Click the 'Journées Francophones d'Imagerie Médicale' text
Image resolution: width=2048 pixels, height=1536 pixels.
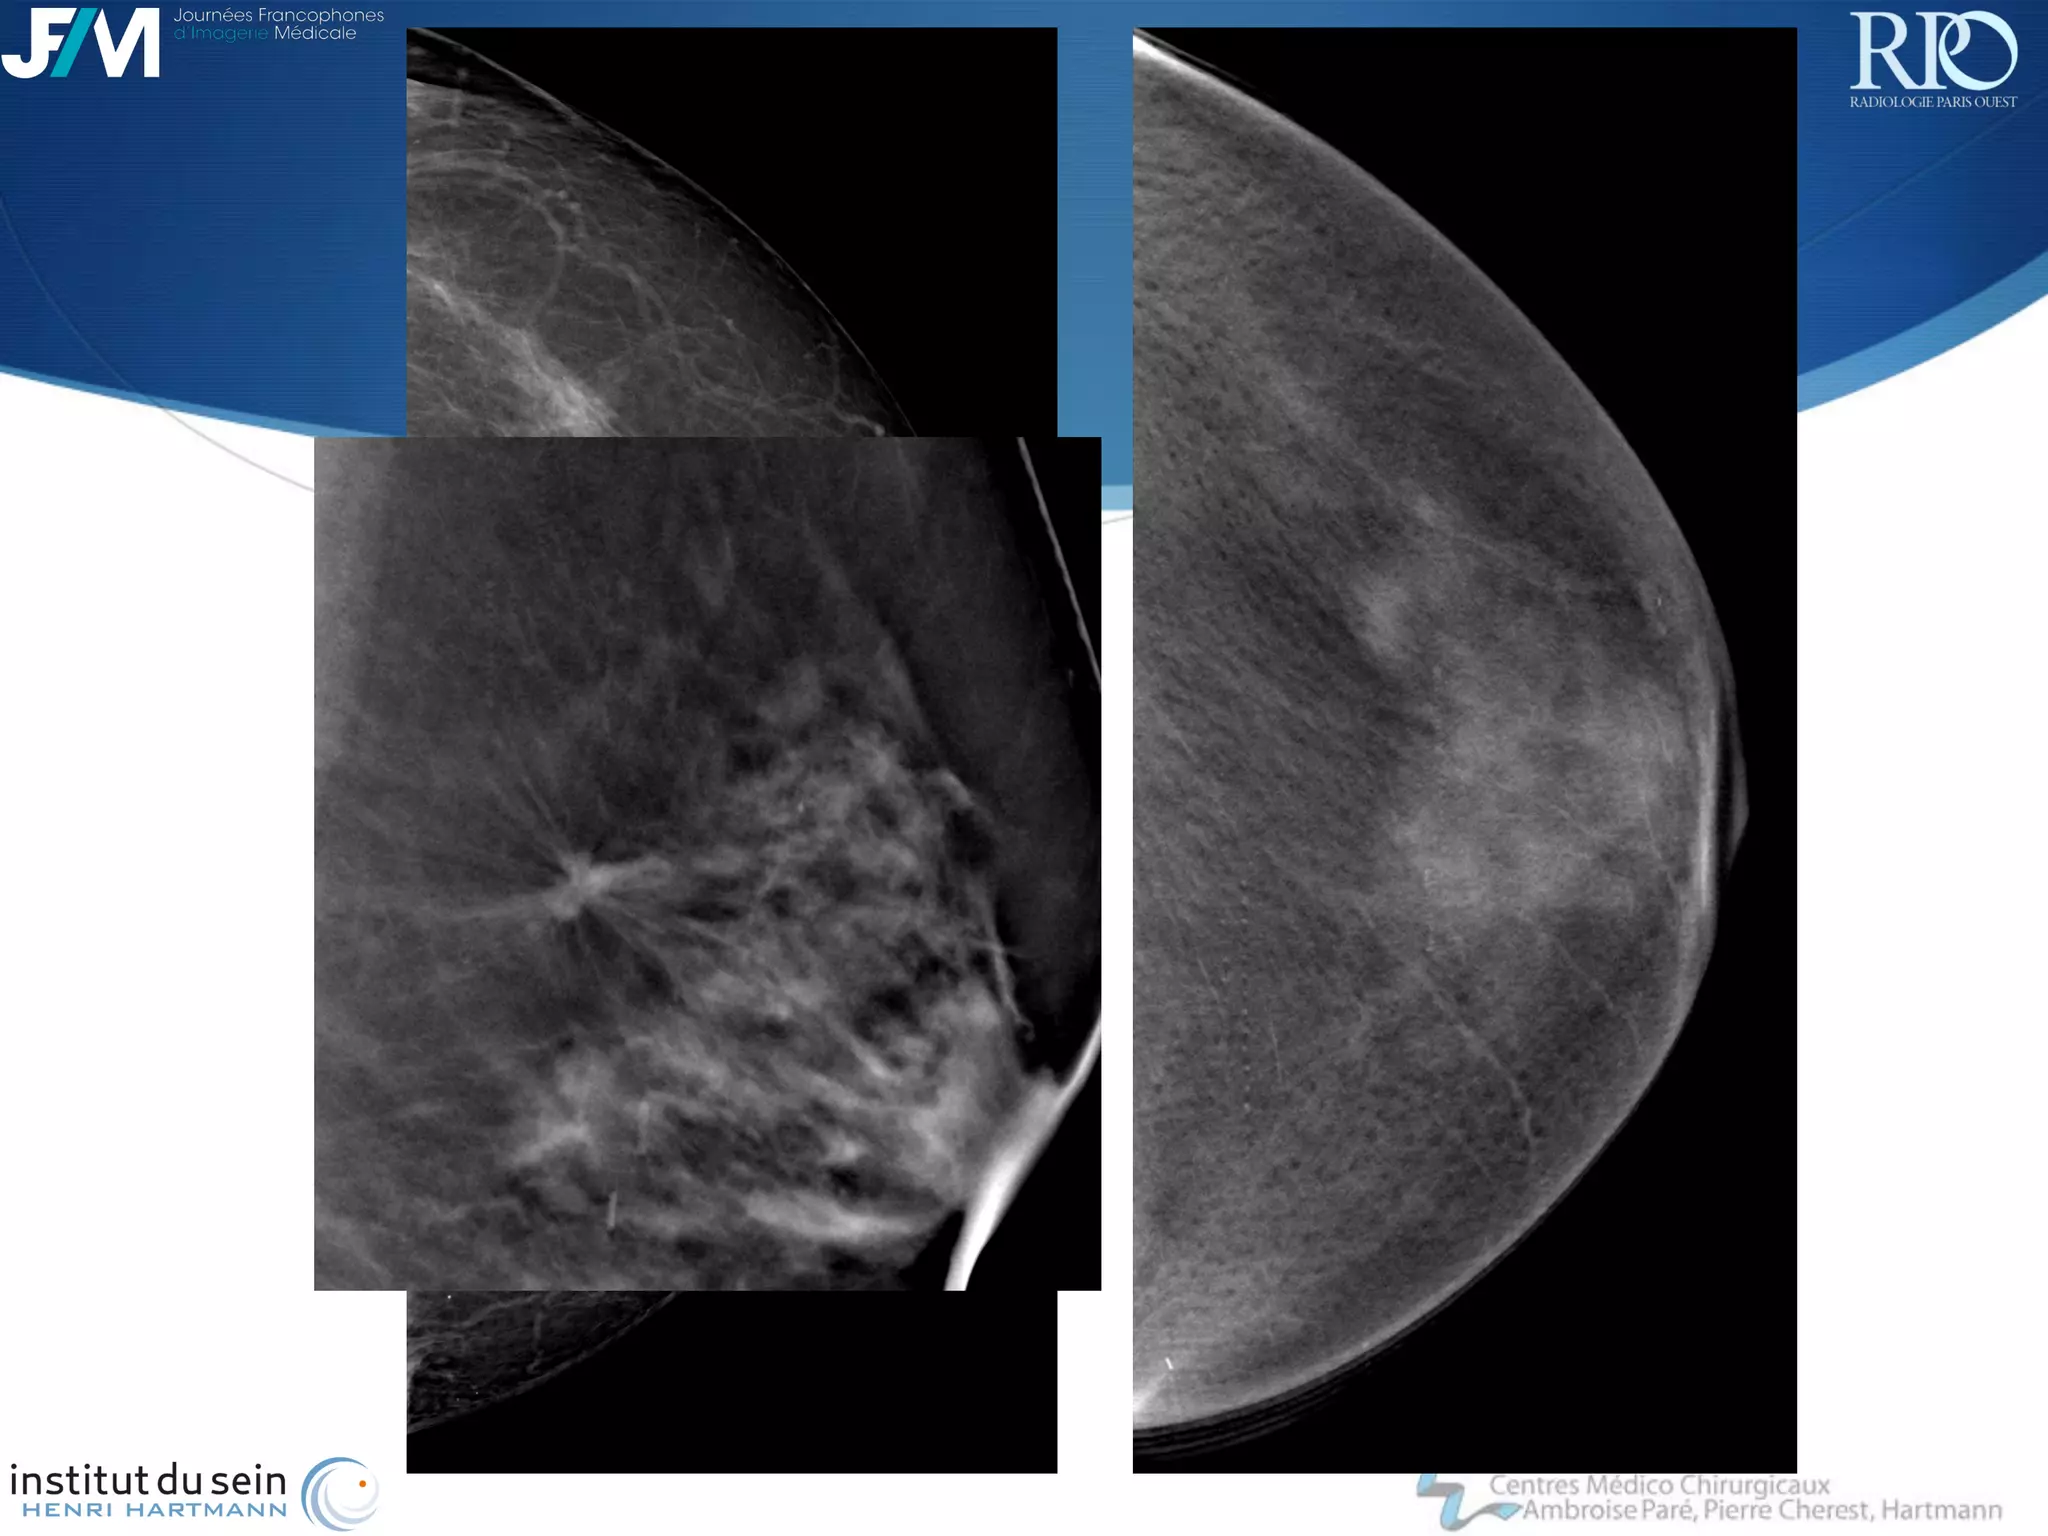(277, 24)
